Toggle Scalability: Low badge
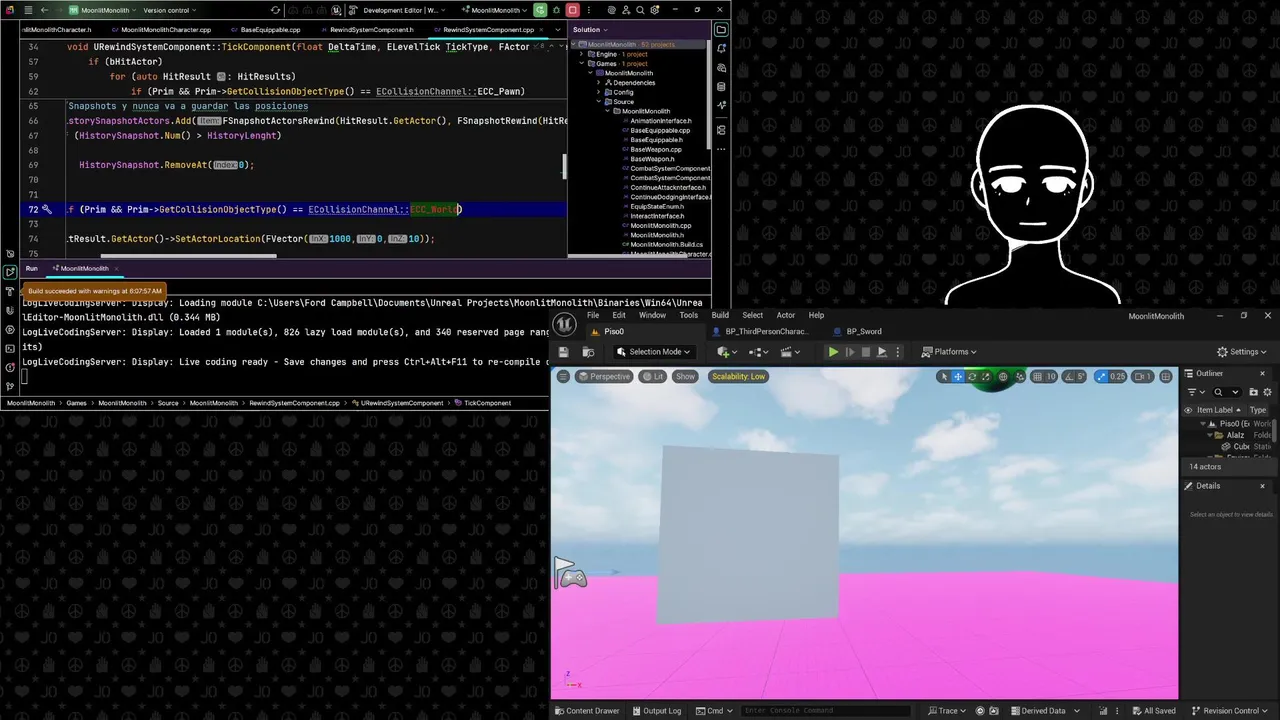This screenshot has width=1280, height=720. click(x=739, y=376)
